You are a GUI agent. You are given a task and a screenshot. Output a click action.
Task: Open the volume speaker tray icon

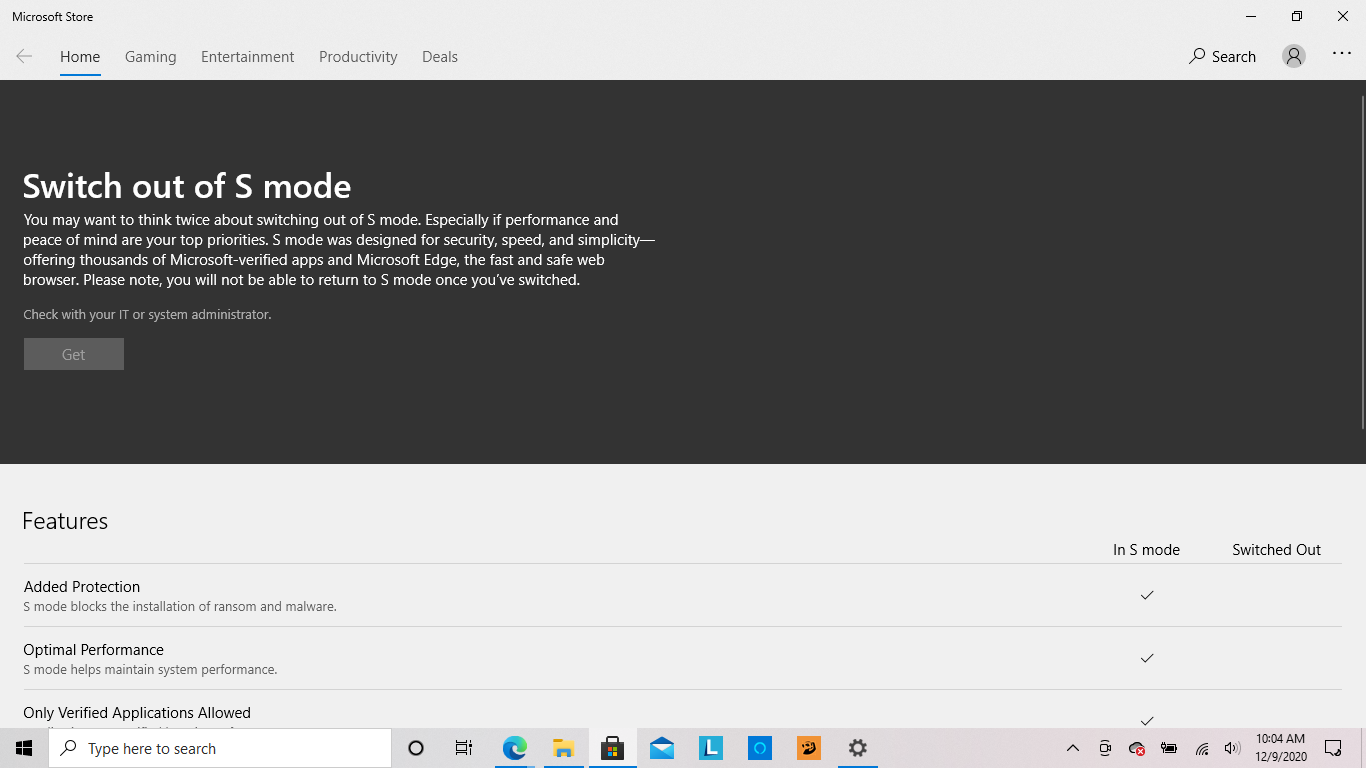(x=1232, y=748)
